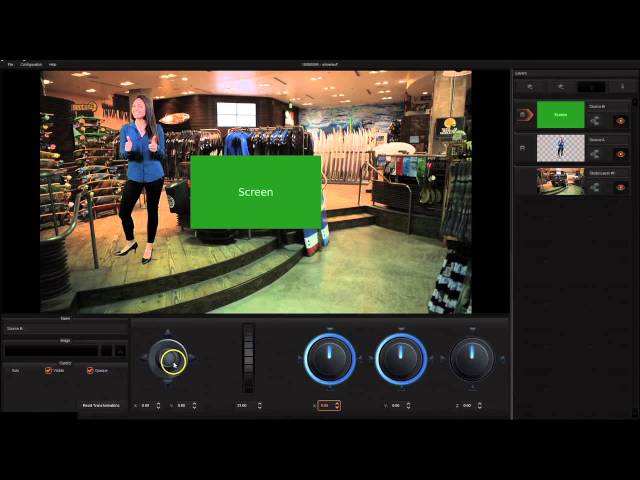The height and width of the screenshot is (480, 640).
Task: Click the Screen layer name field in Layers
Action: pyautogui.click(x=608, y=107)
